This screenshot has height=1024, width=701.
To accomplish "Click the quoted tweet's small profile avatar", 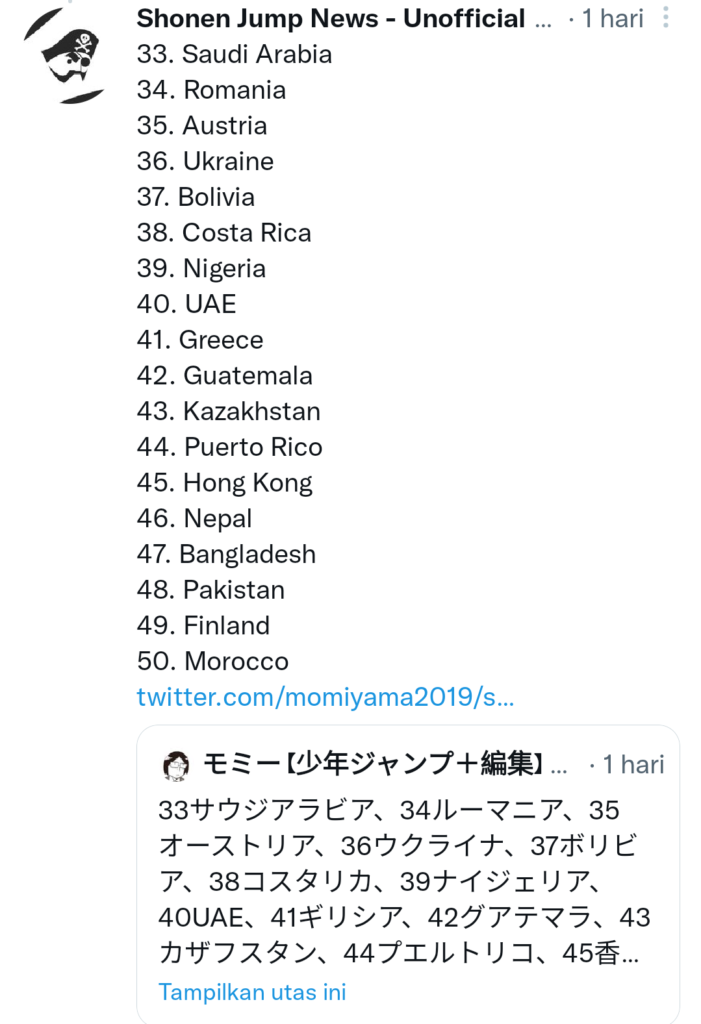I will (177, 766).
